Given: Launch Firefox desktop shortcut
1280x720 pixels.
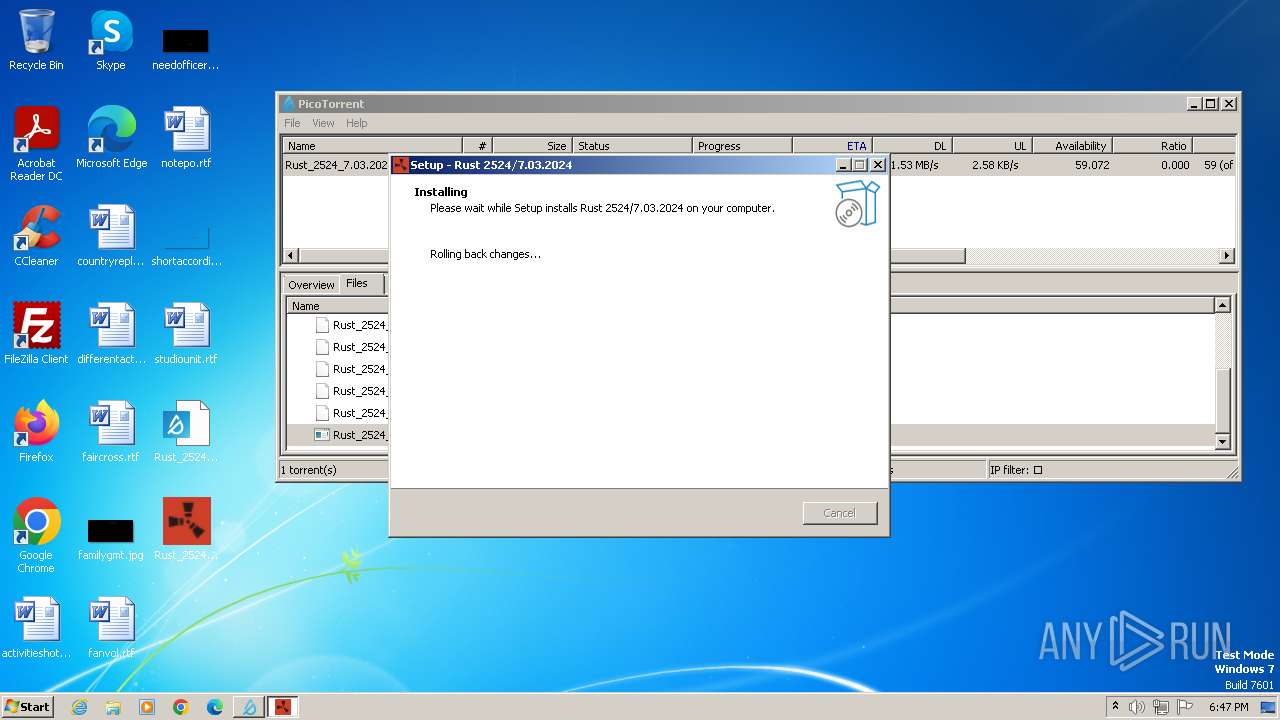Looking at the screenshot, I should click(x=36, y=432).
